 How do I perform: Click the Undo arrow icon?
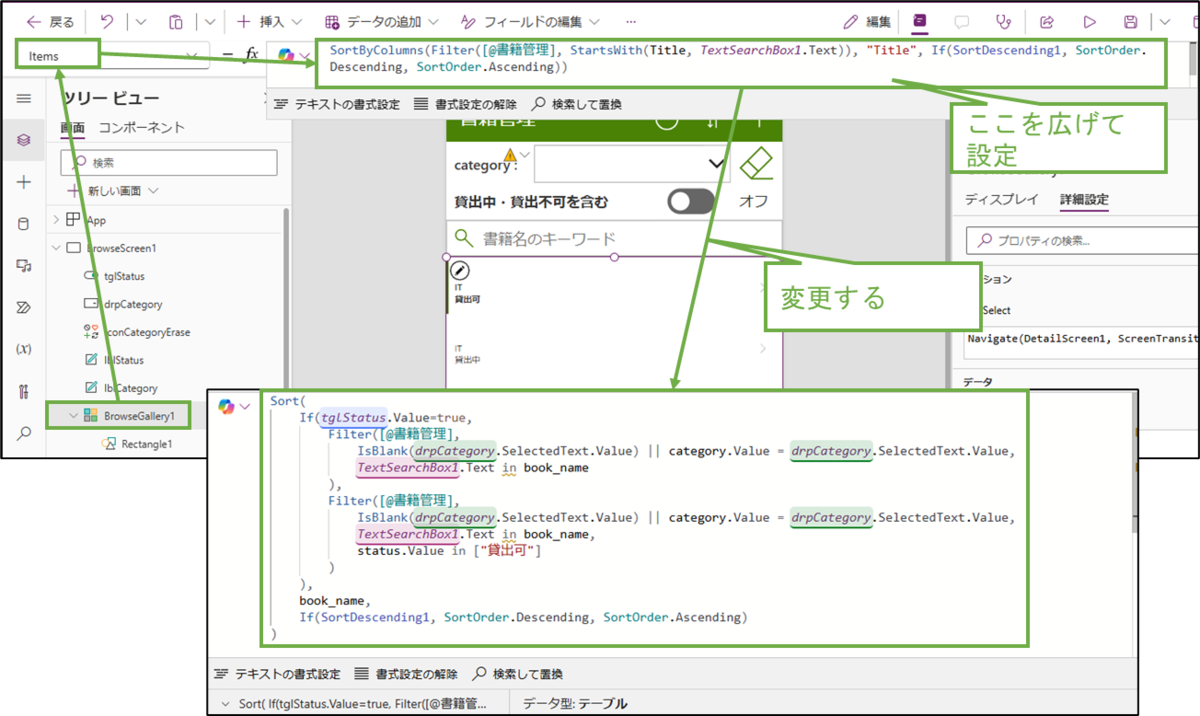[x=107, y=21]
